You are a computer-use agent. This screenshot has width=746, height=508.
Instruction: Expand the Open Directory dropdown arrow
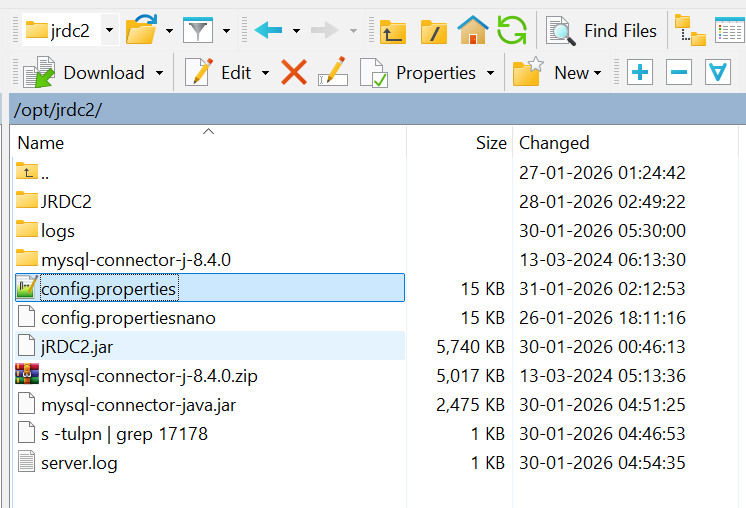point(169,31)
